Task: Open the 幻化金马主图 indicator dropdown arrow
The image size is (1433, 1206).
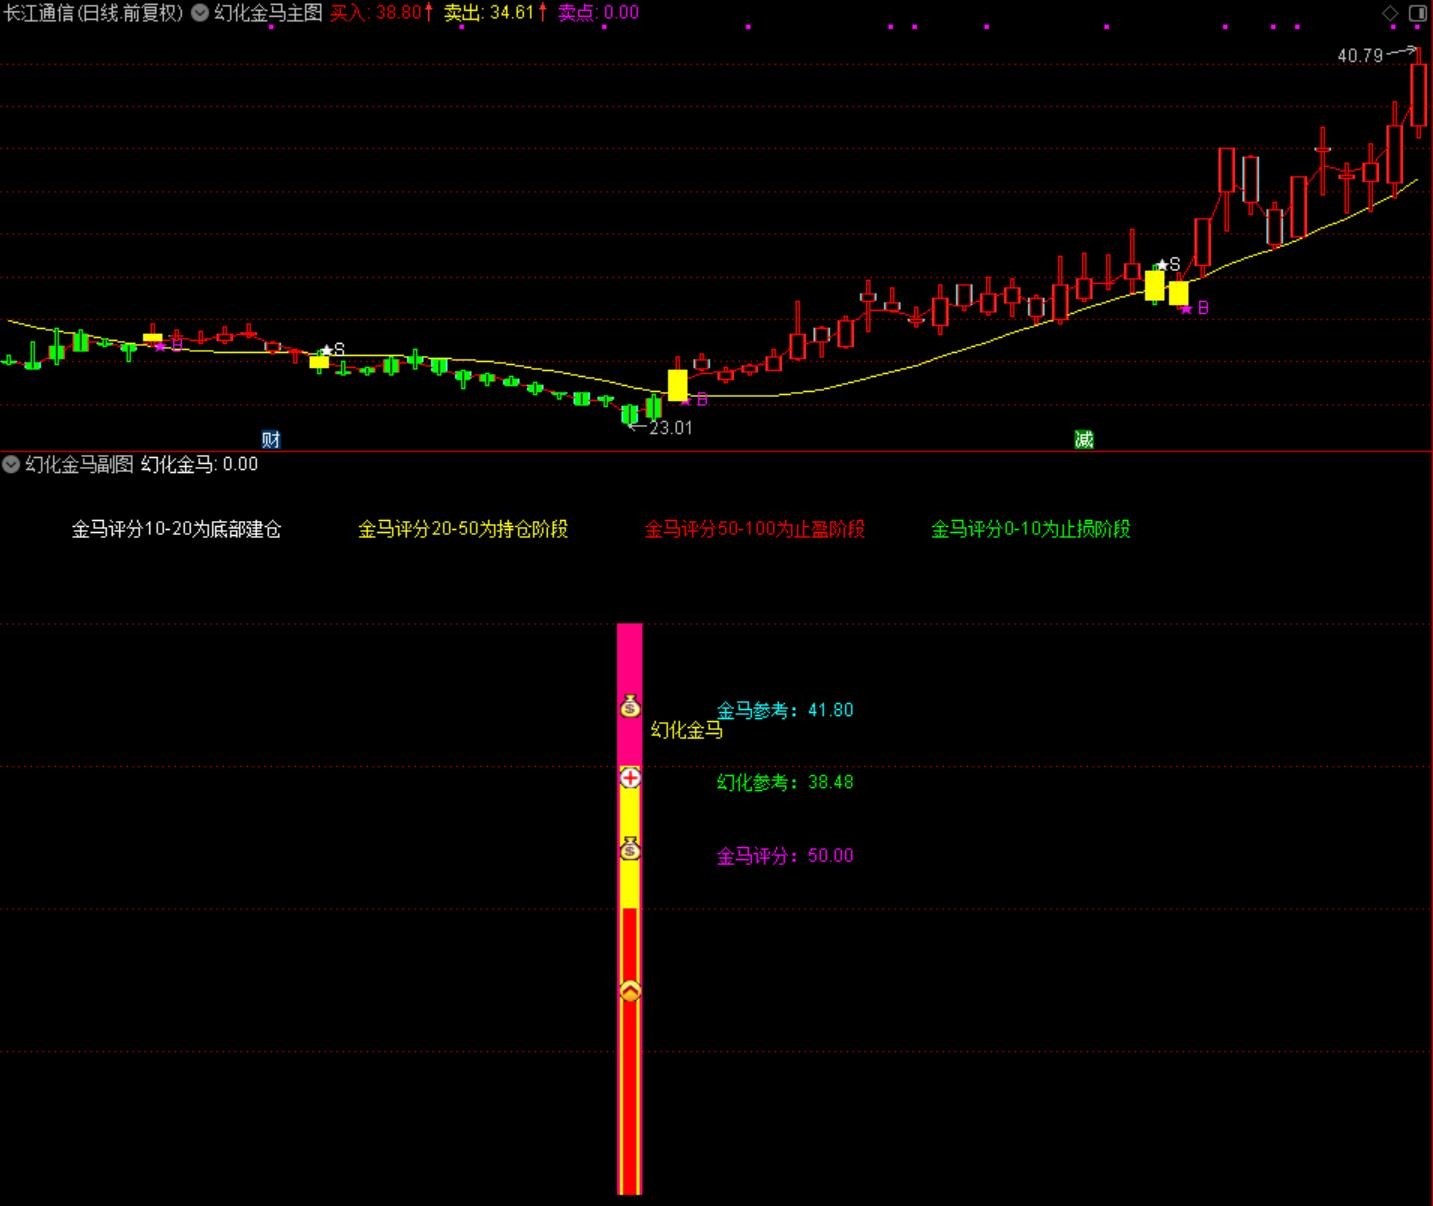Action: 200,13
